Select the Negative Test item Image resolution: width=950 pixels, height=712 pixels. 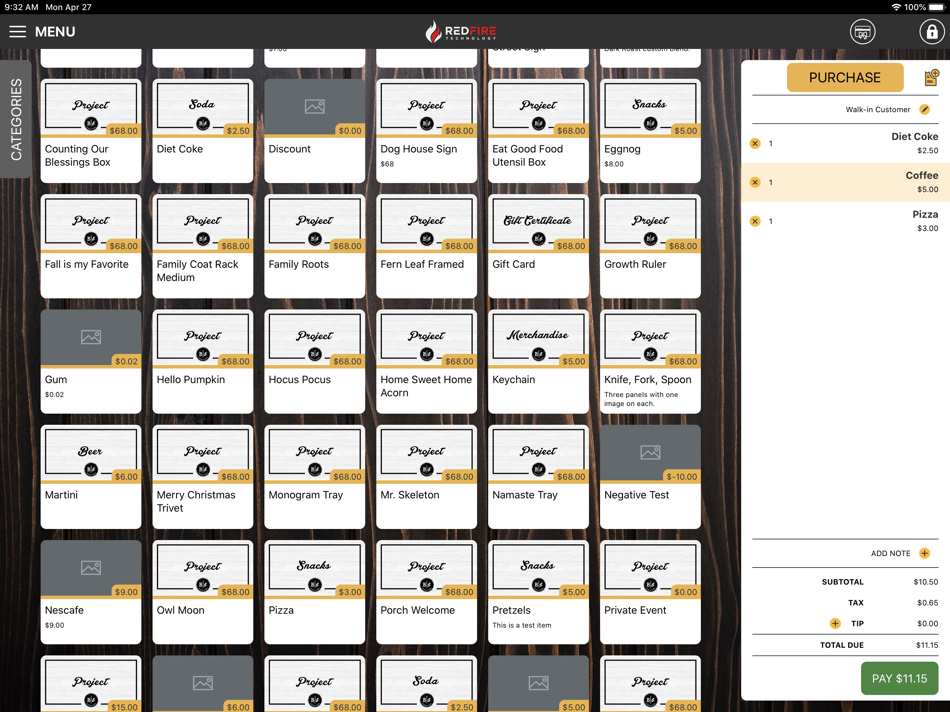tap(650, 477)
